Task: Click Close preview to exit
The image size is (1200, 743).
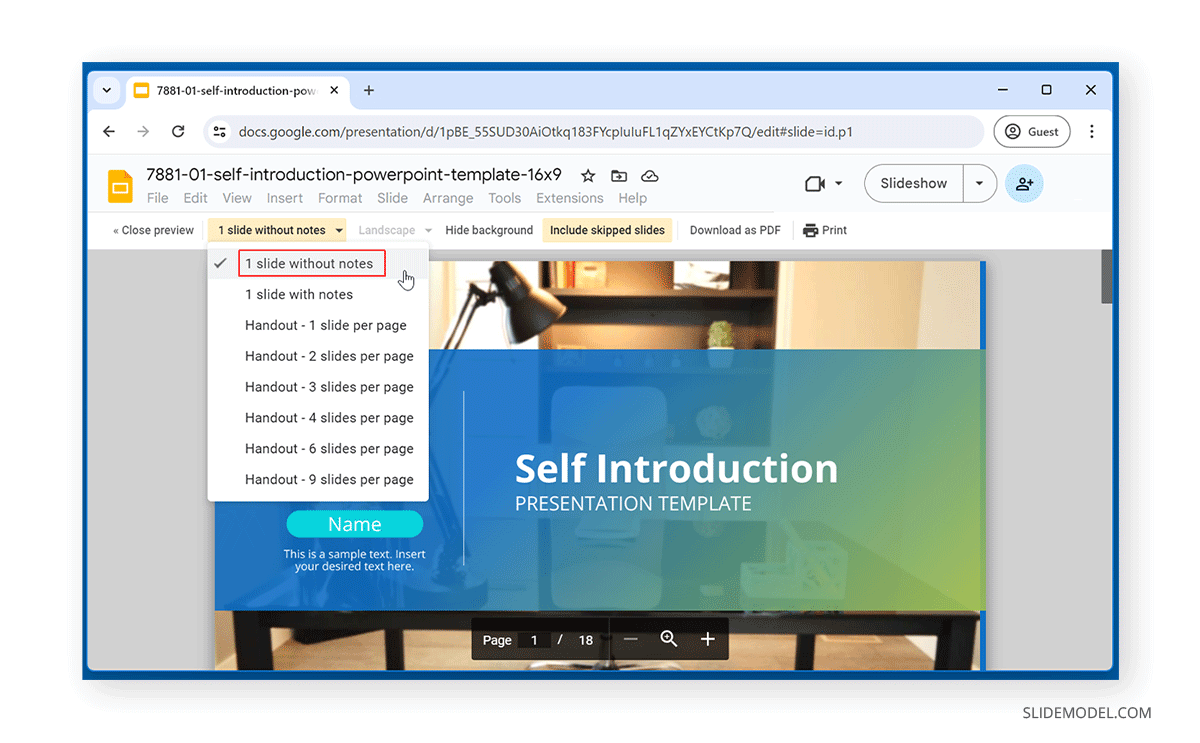Action: 152,230
